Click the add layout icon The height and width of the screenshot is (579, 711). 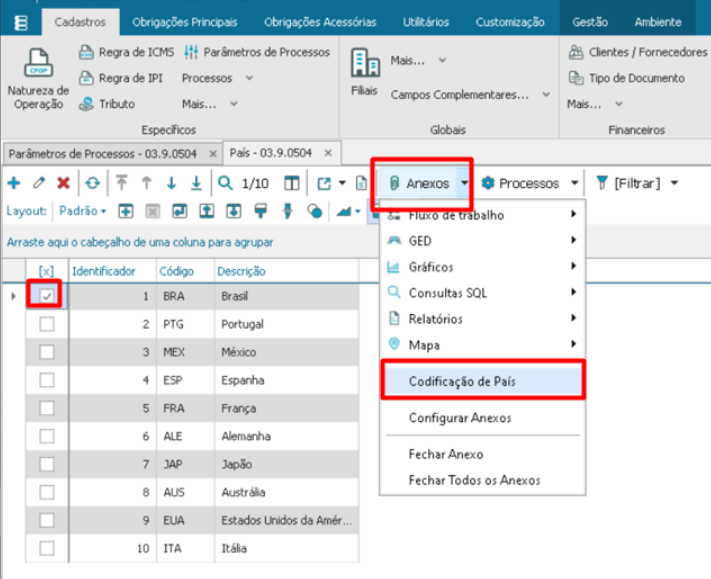click(126, 211)
